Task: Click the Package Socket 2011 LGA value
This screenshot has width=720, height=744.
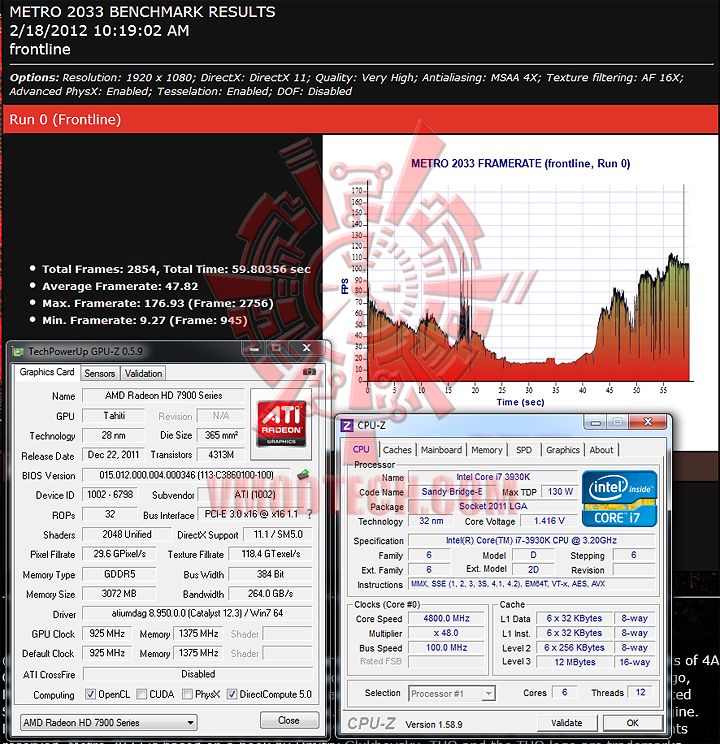Action: [x=493, y=506]
